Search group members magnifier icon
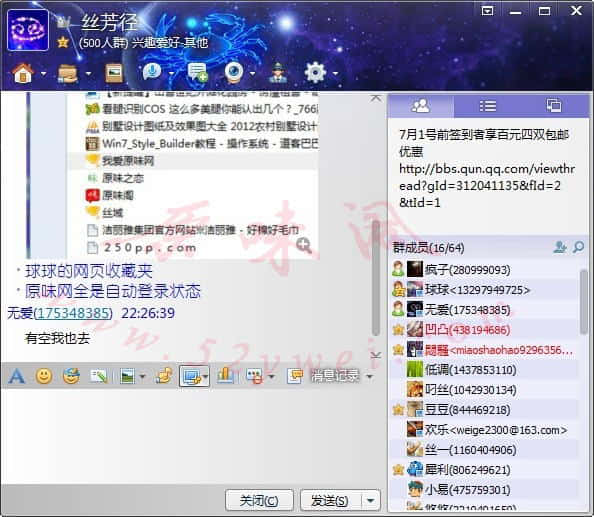This screenshot has width=594, height=517. [578, 247]
